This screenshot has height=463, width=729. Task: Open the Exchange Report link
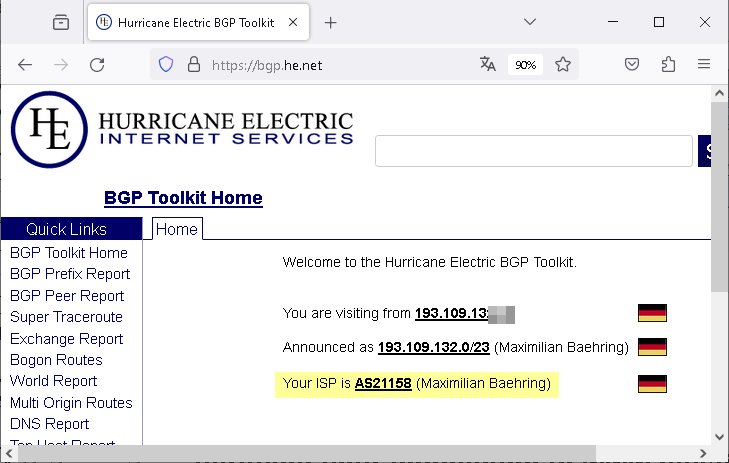(66, 339)
